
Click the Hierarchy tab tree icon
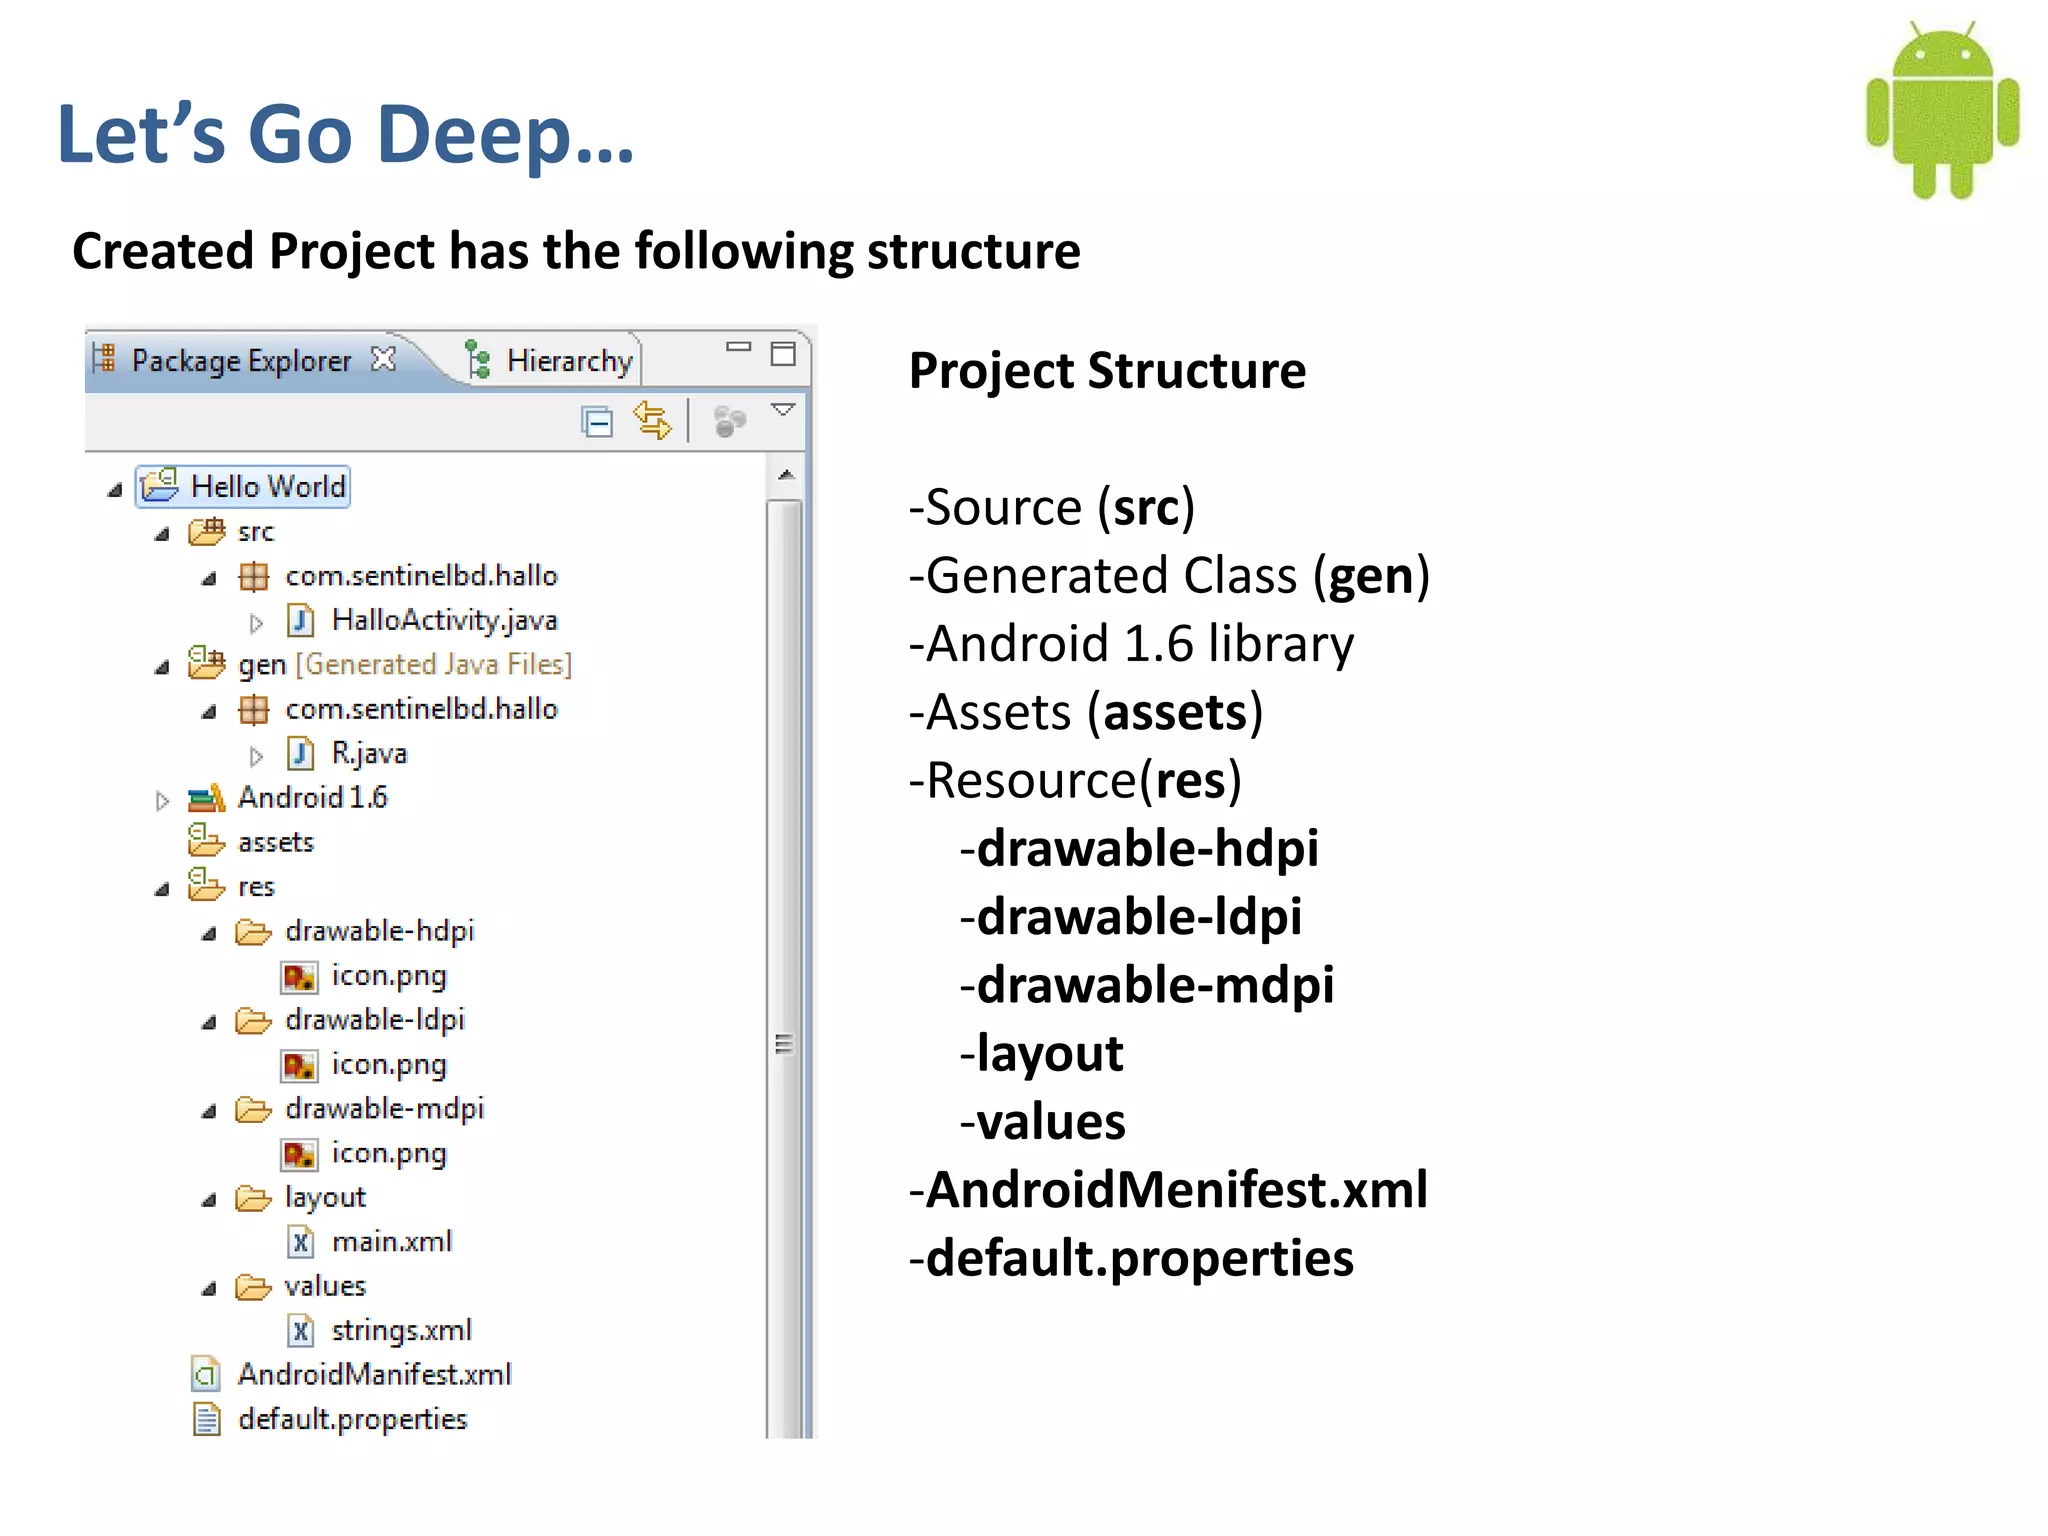point(478,360)
